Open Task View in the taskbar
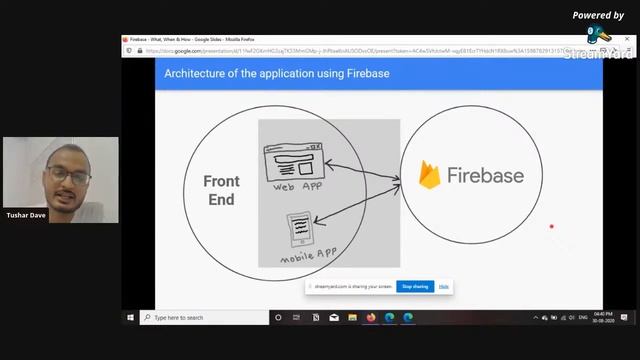Screen dimensions: 640x360 point(296,318)
